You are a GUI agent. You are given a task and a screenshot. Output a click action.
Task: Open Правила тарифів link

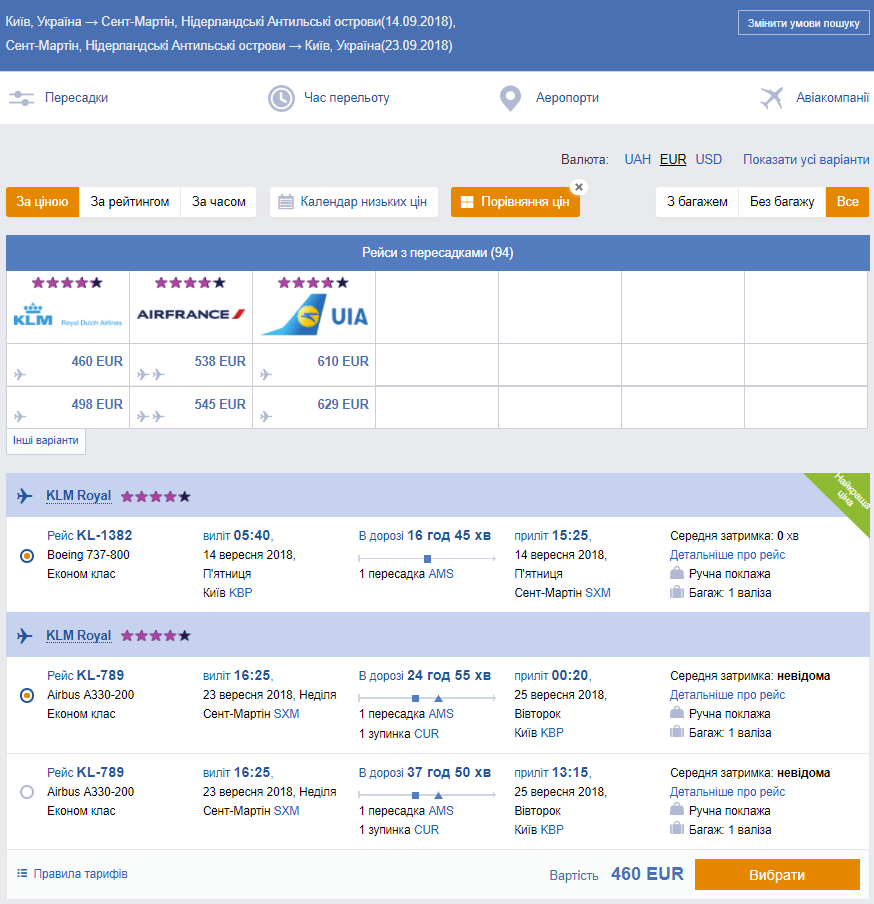coord(80,873)
